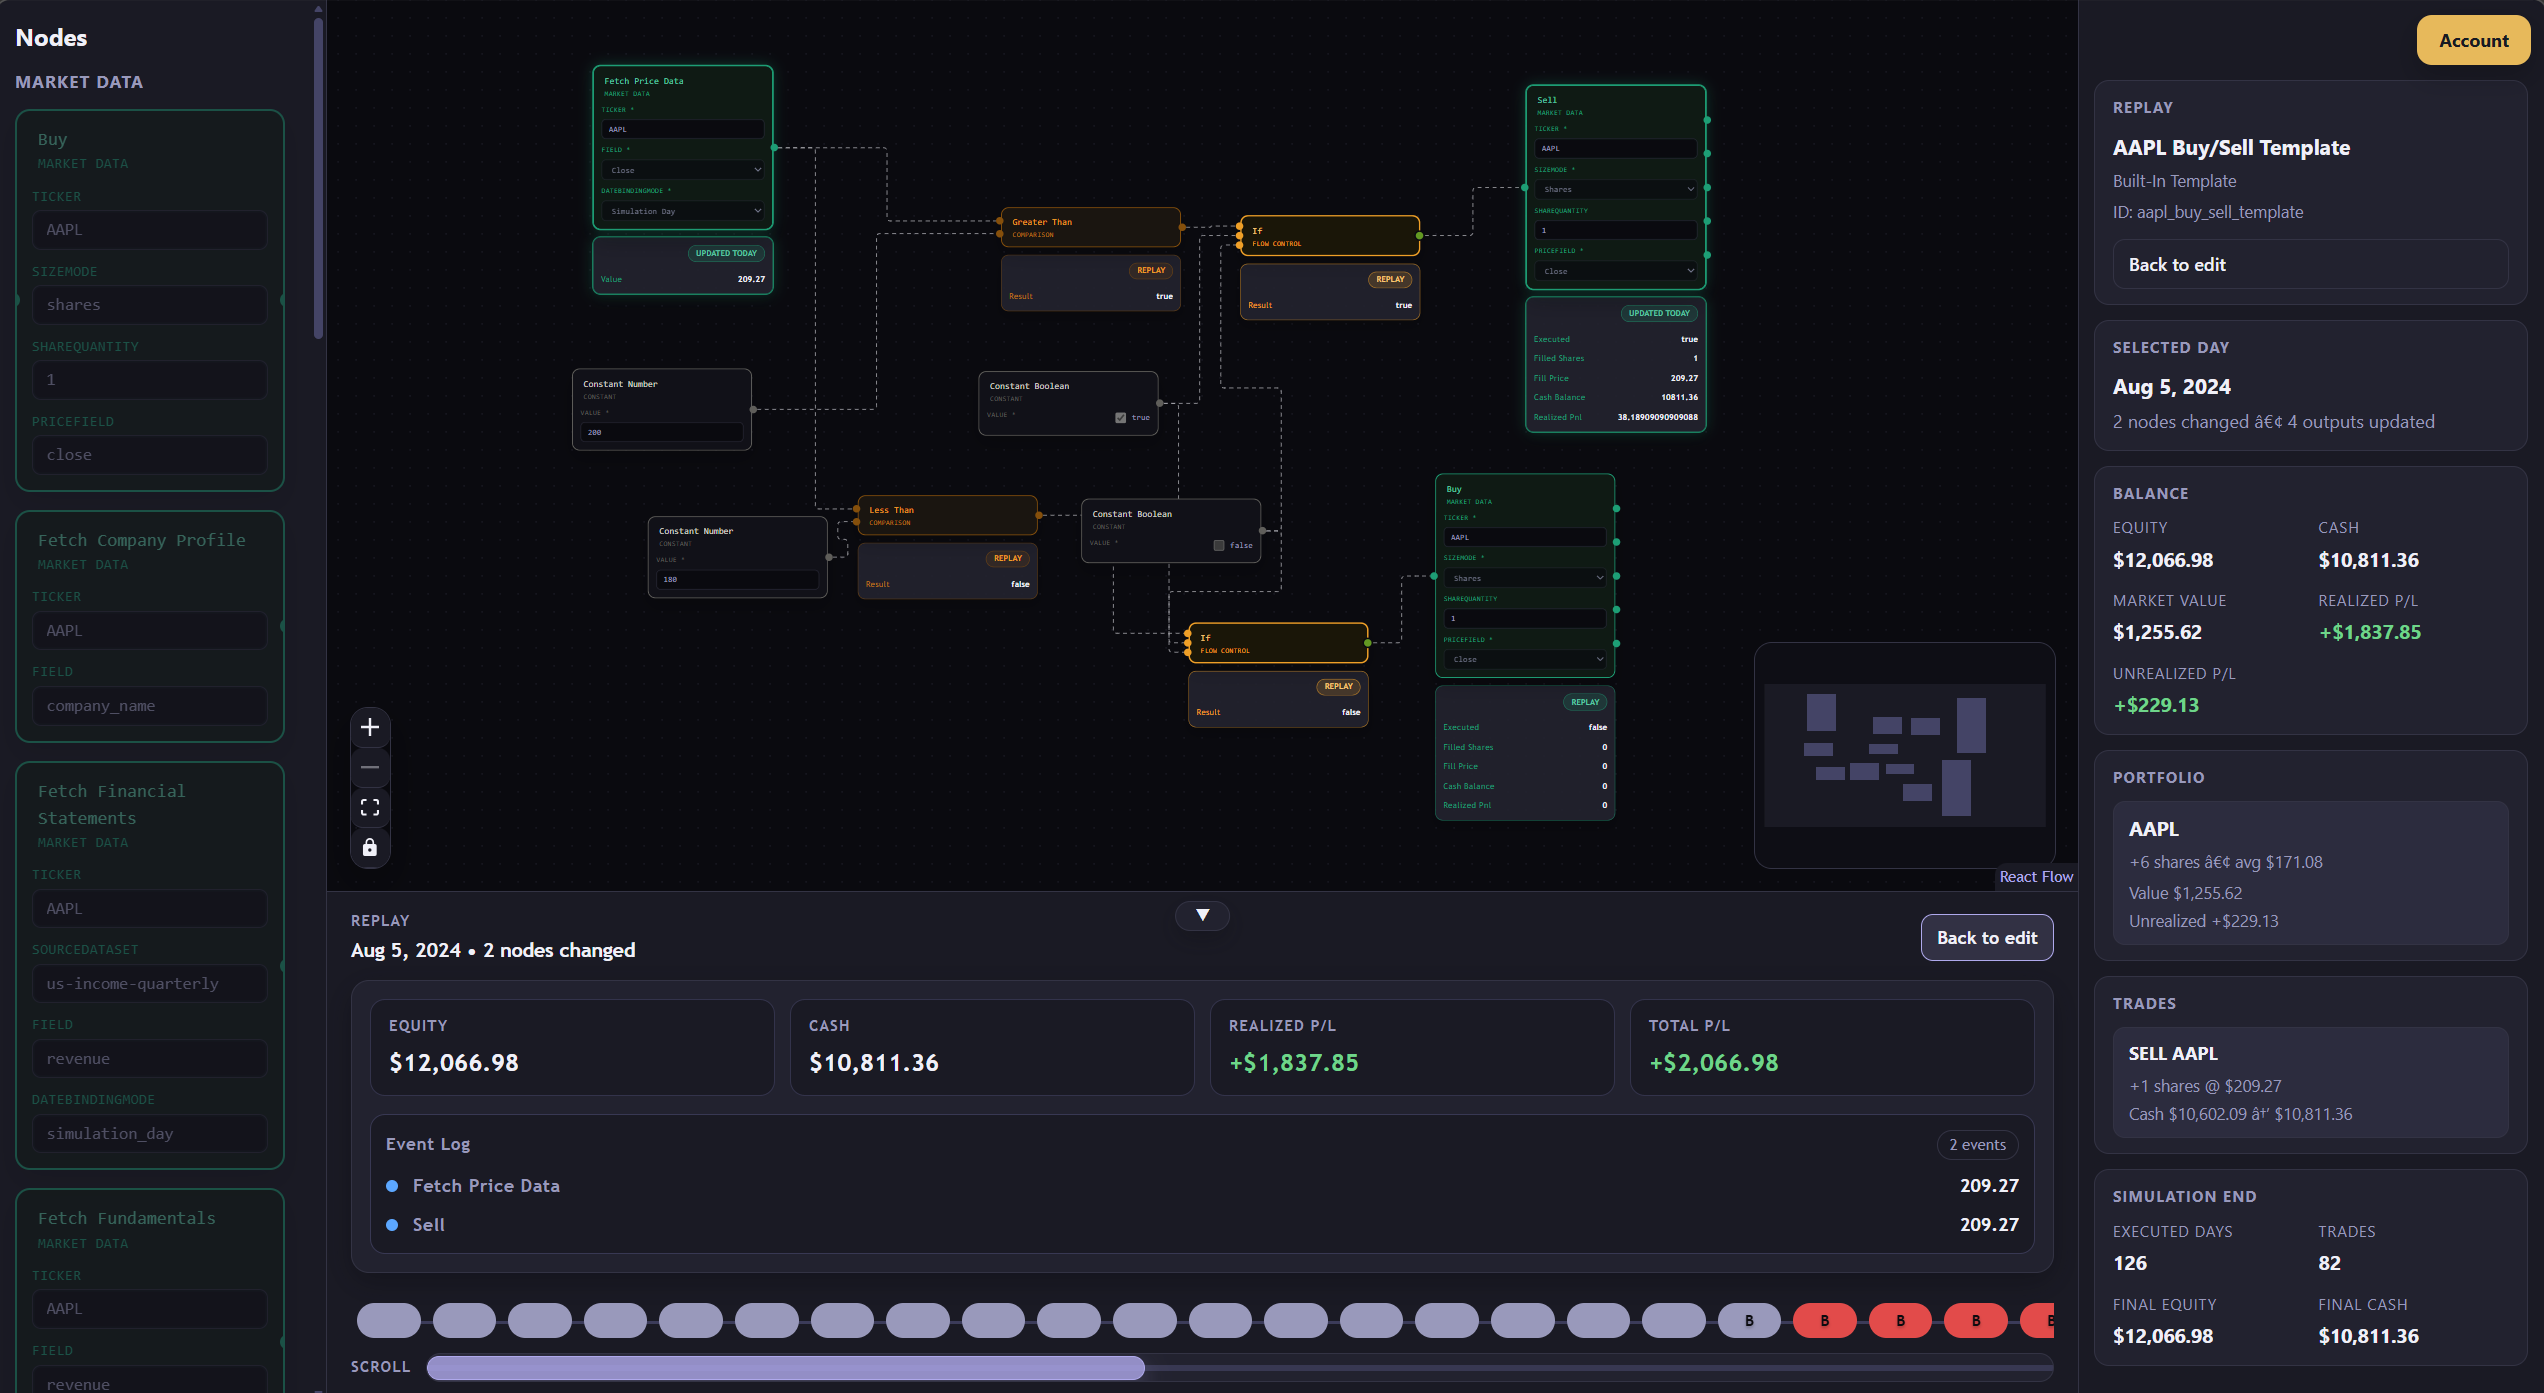The image size is (2544, 1393).
Task: Collapse the replay panel with down triangle
Action: [x=1202, y=915]
